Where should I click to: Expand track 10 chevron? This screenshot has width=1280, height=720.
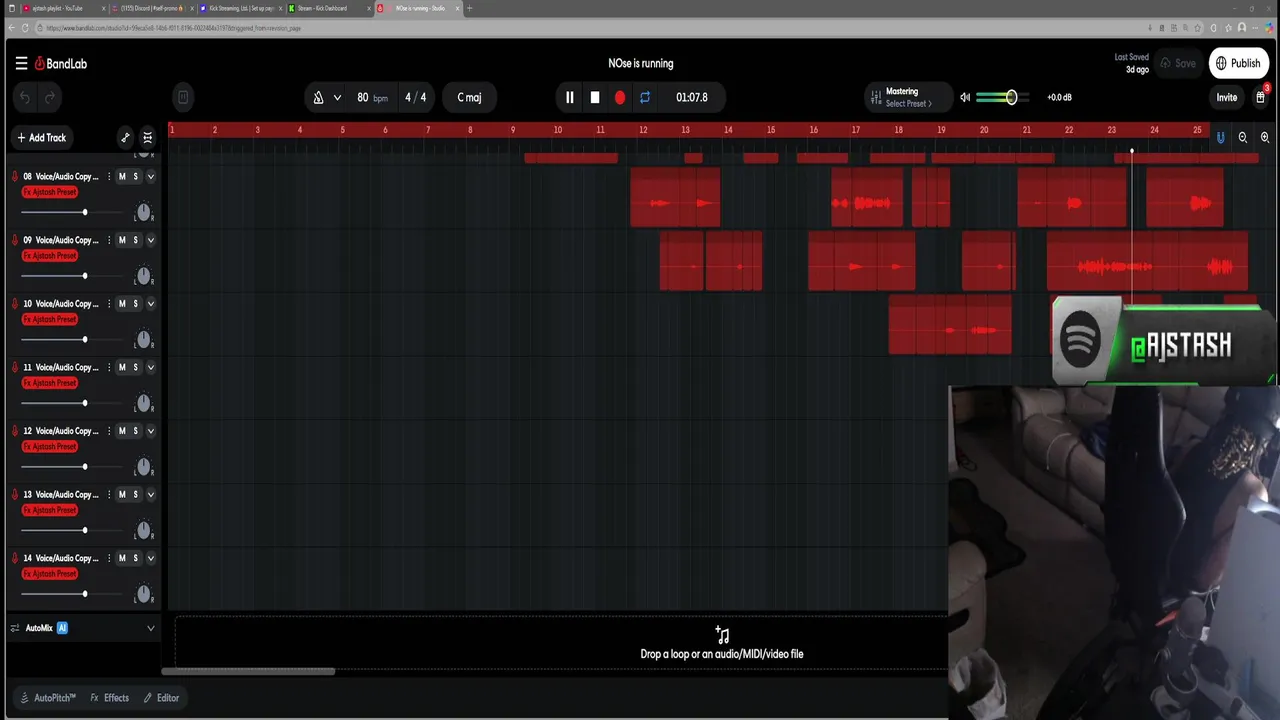tap(151, 303)
